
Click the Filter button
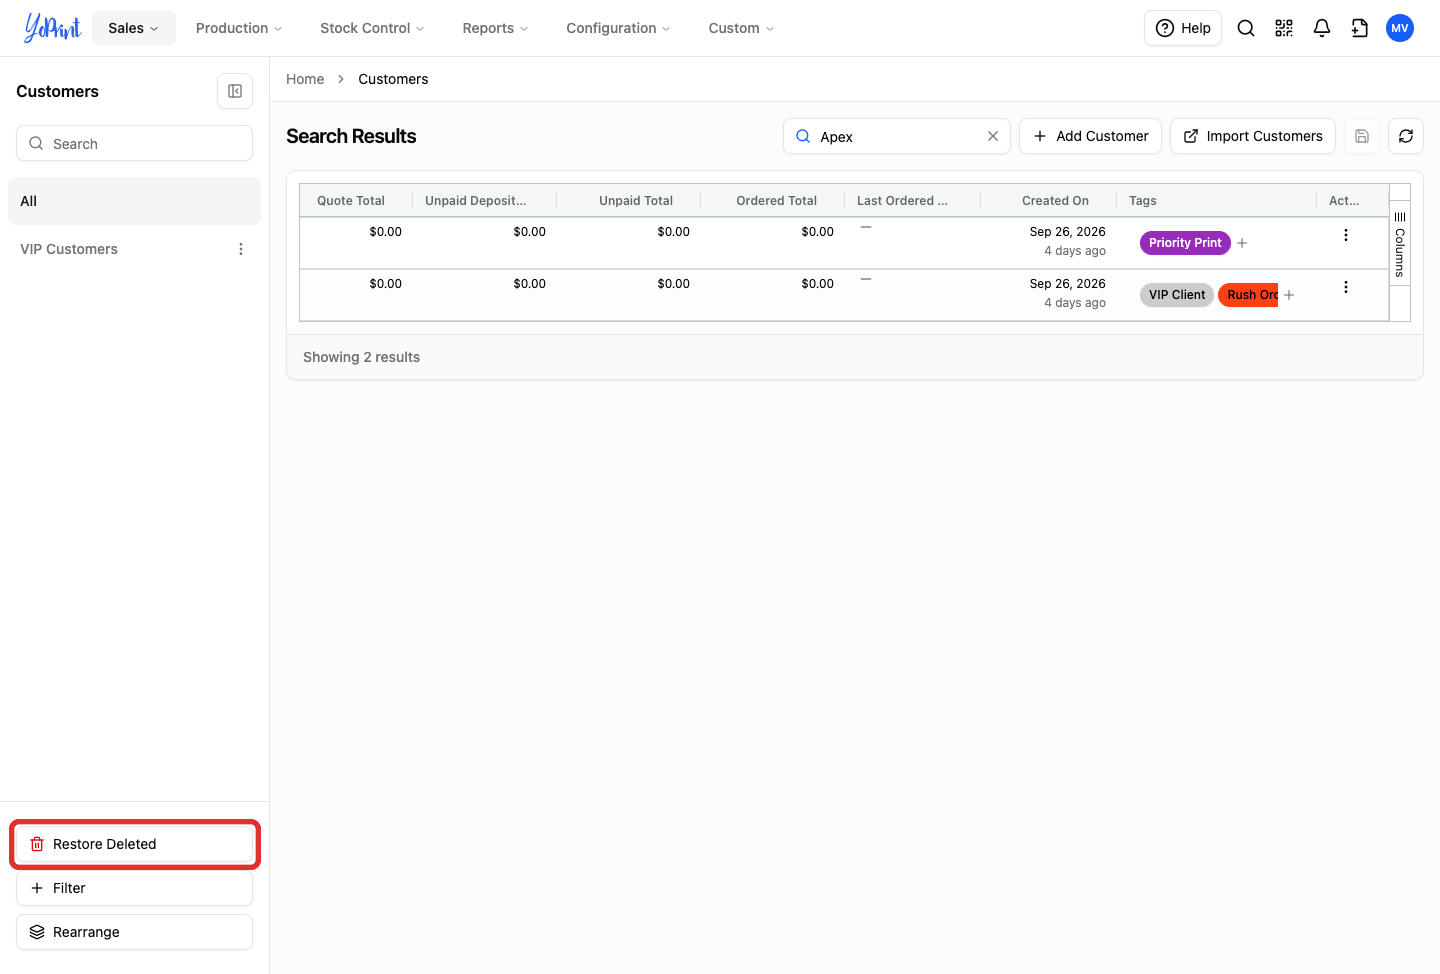(x=134, y=888)
